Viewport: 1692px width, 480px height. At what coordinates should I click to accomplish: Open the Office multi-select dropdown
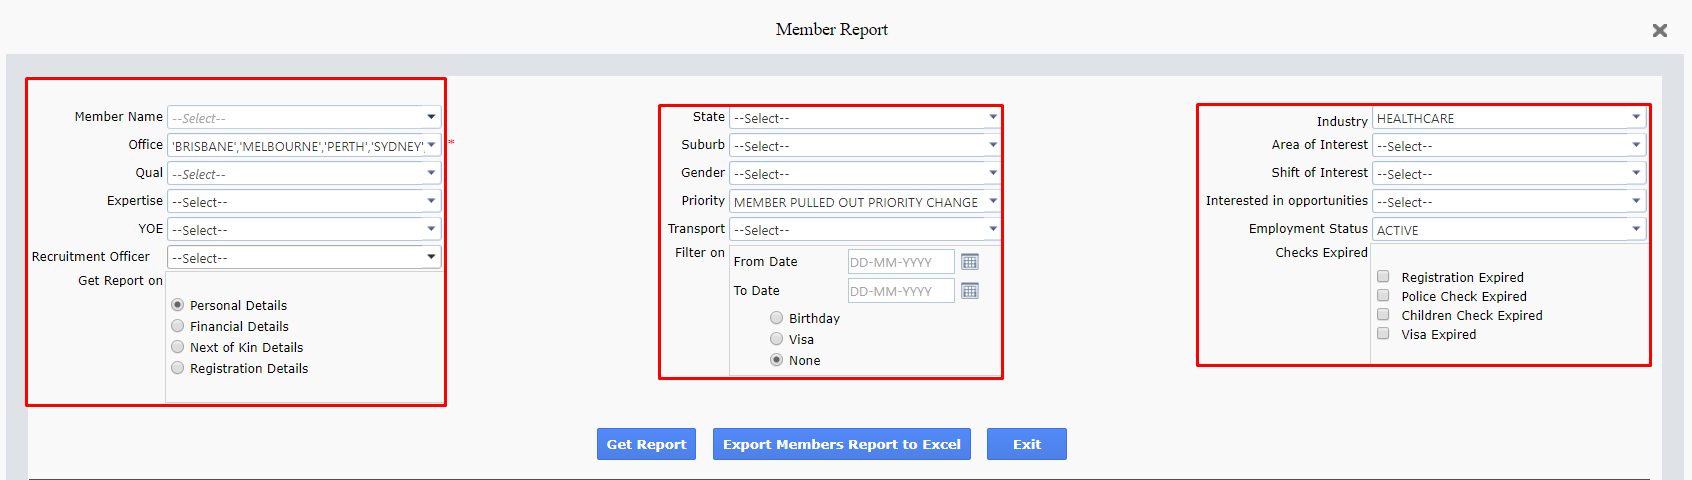tap(304, 146)
